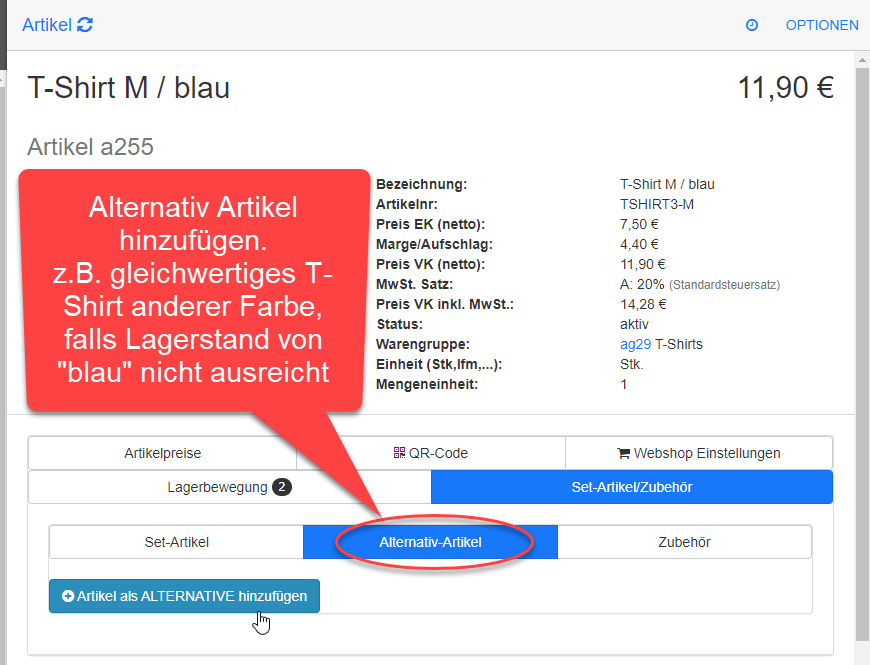This screenshot has width=870, height=665.
Task: Click the MwSt. Satz value A: 20%
Action: (642, 285)
